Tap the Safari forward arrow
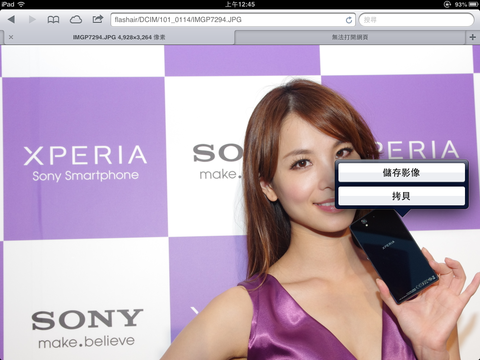This screenshot has width=480, height=360. point(32,19)
